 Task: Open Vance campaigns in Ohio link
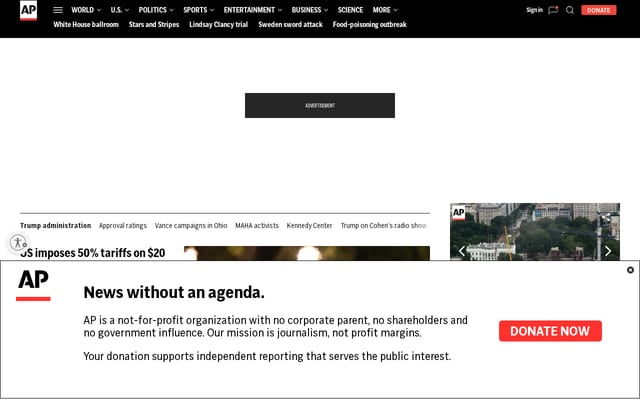point(191,225)
